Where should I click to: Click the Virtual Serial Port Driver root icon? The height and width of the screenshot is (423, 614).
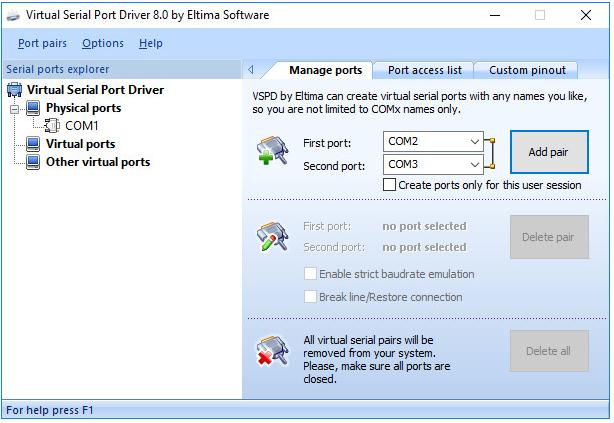click(15, 90)
